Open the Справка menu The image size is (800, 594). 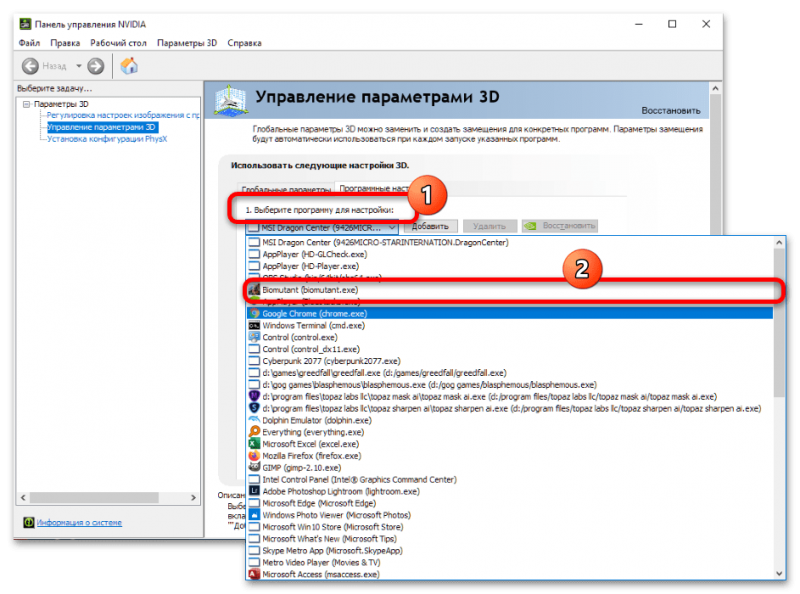[x=244, y=43]
